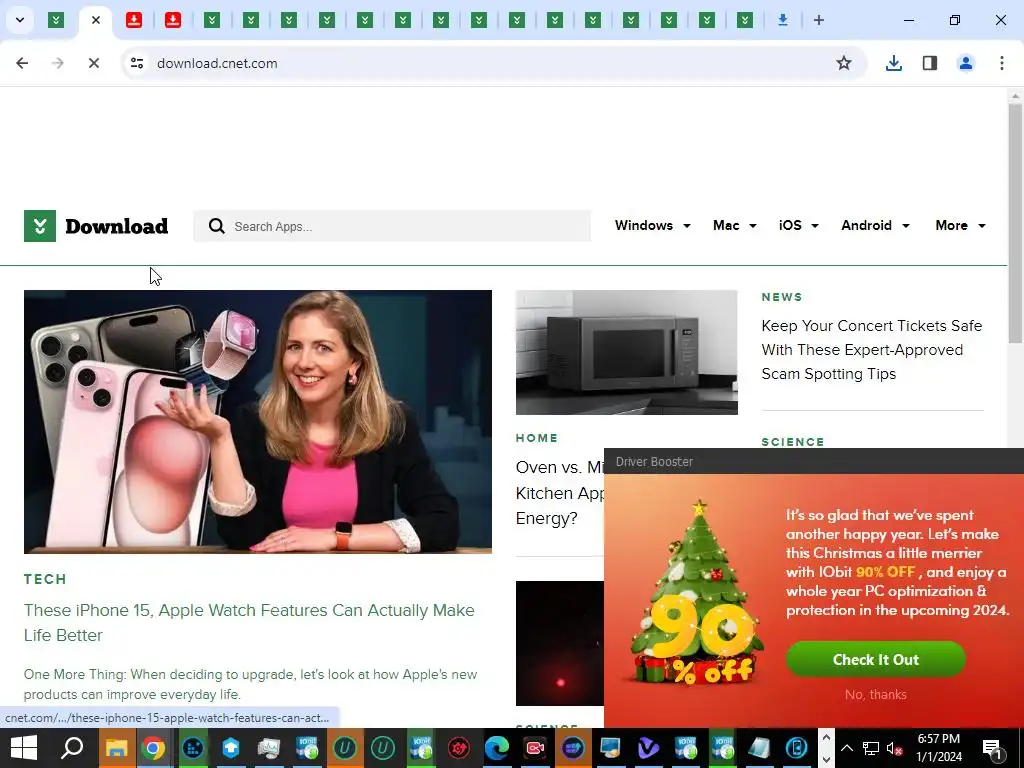This screenshot has width=1024, height=768.
Task: Open Windows Start menu
Action: coord(24,748)
